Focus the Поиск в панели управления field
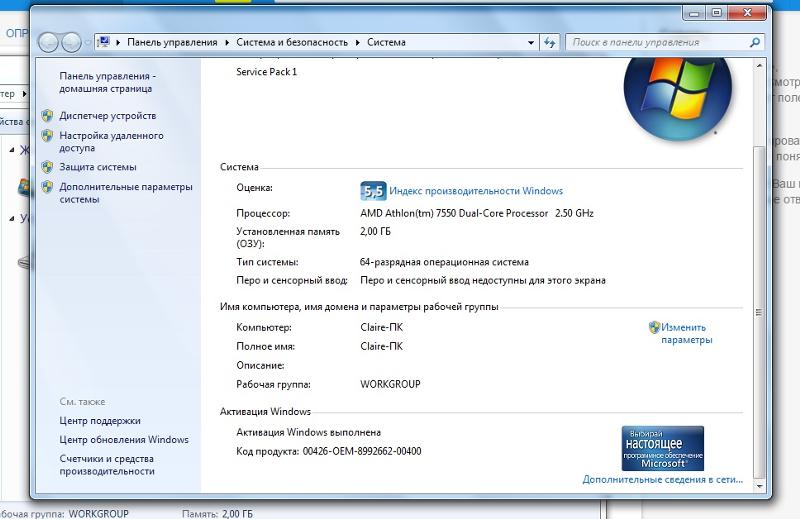Screen dimensions: 800x519 pyautogui.click(x=657, y=42)
